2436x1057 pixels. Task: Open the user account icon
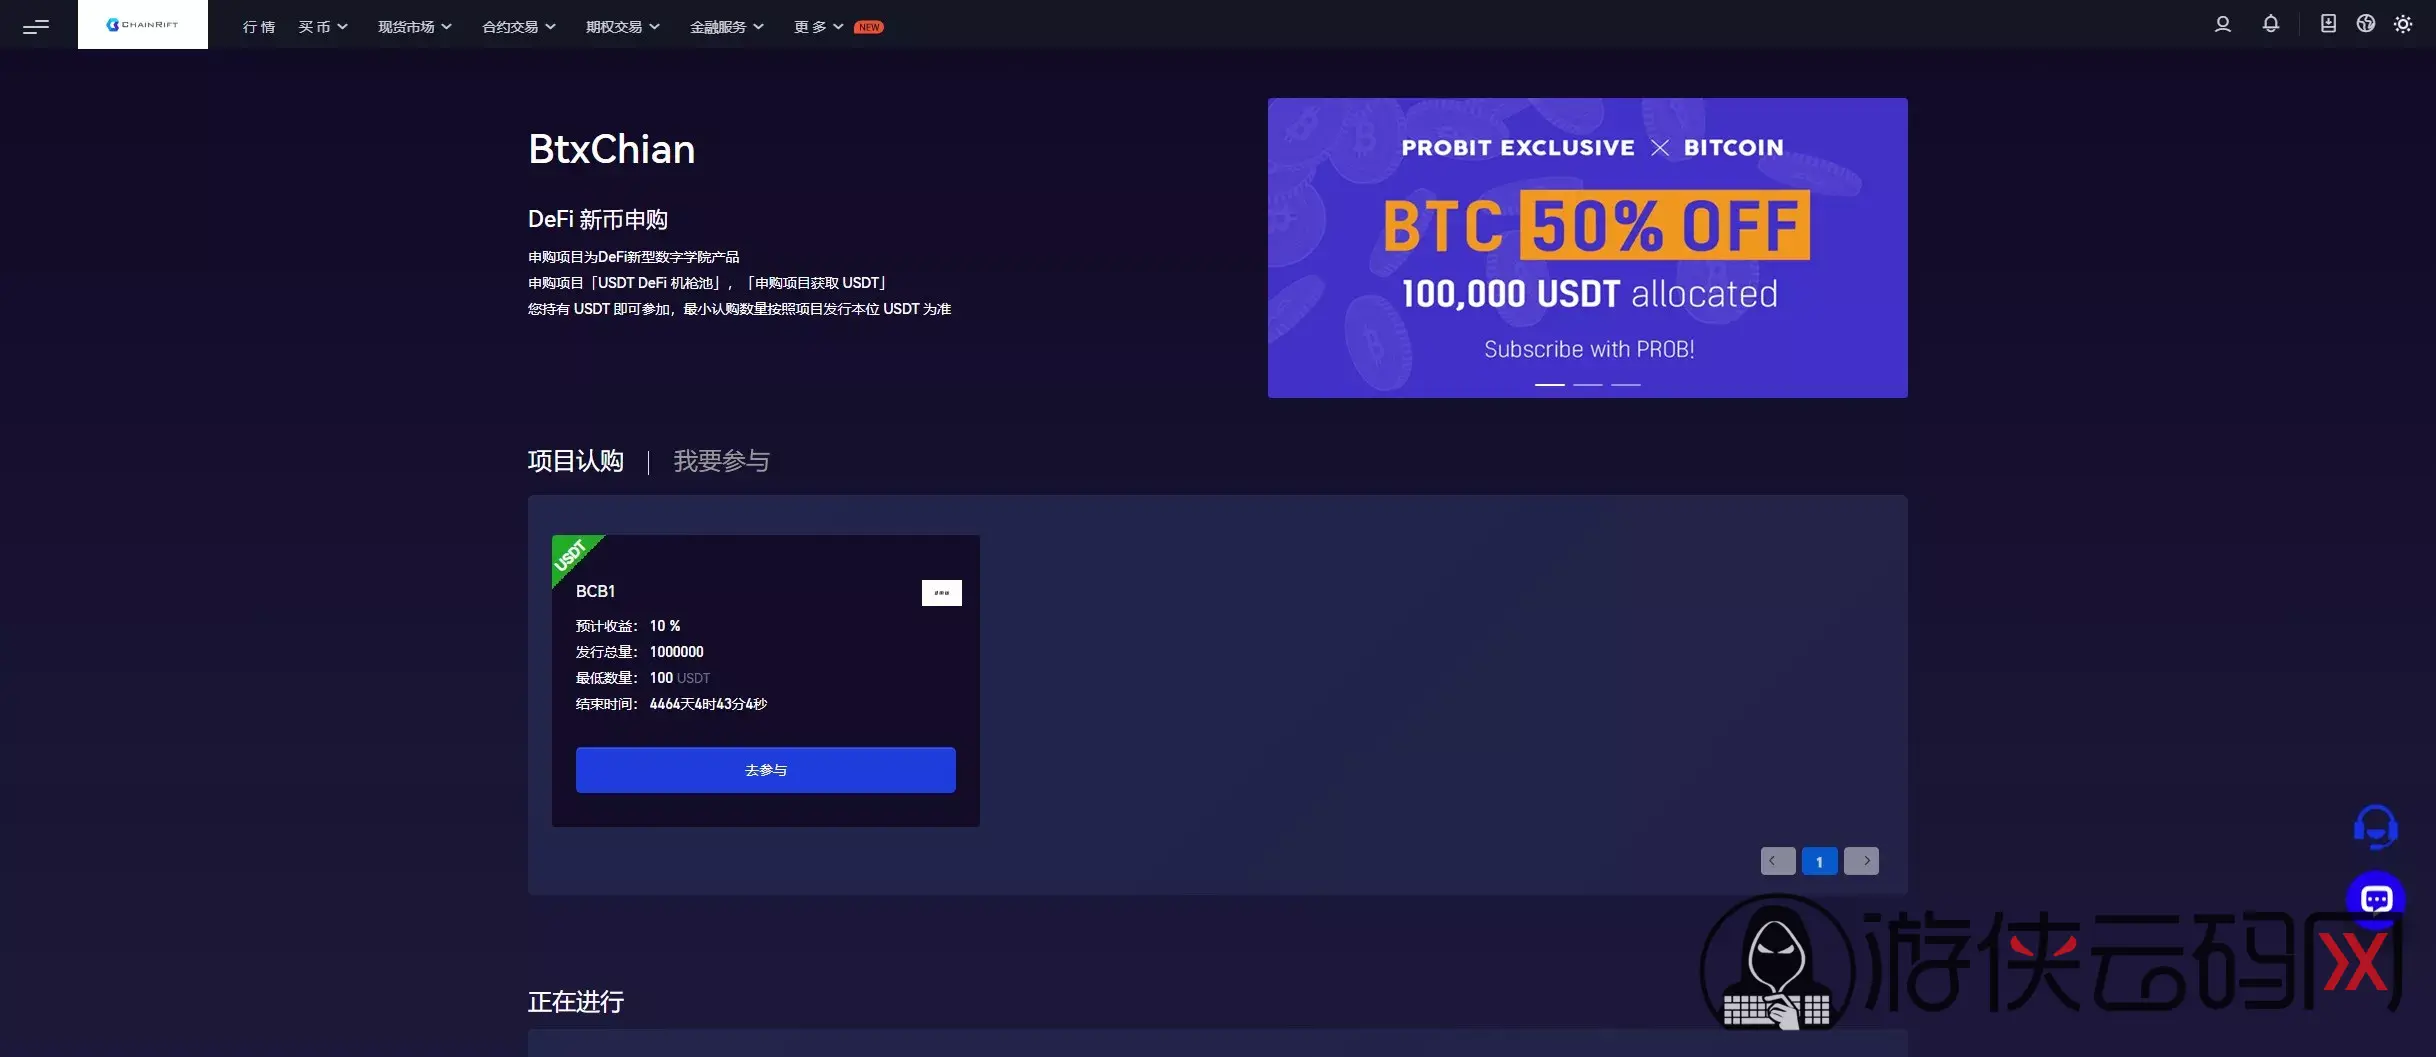coord(2222,24)
